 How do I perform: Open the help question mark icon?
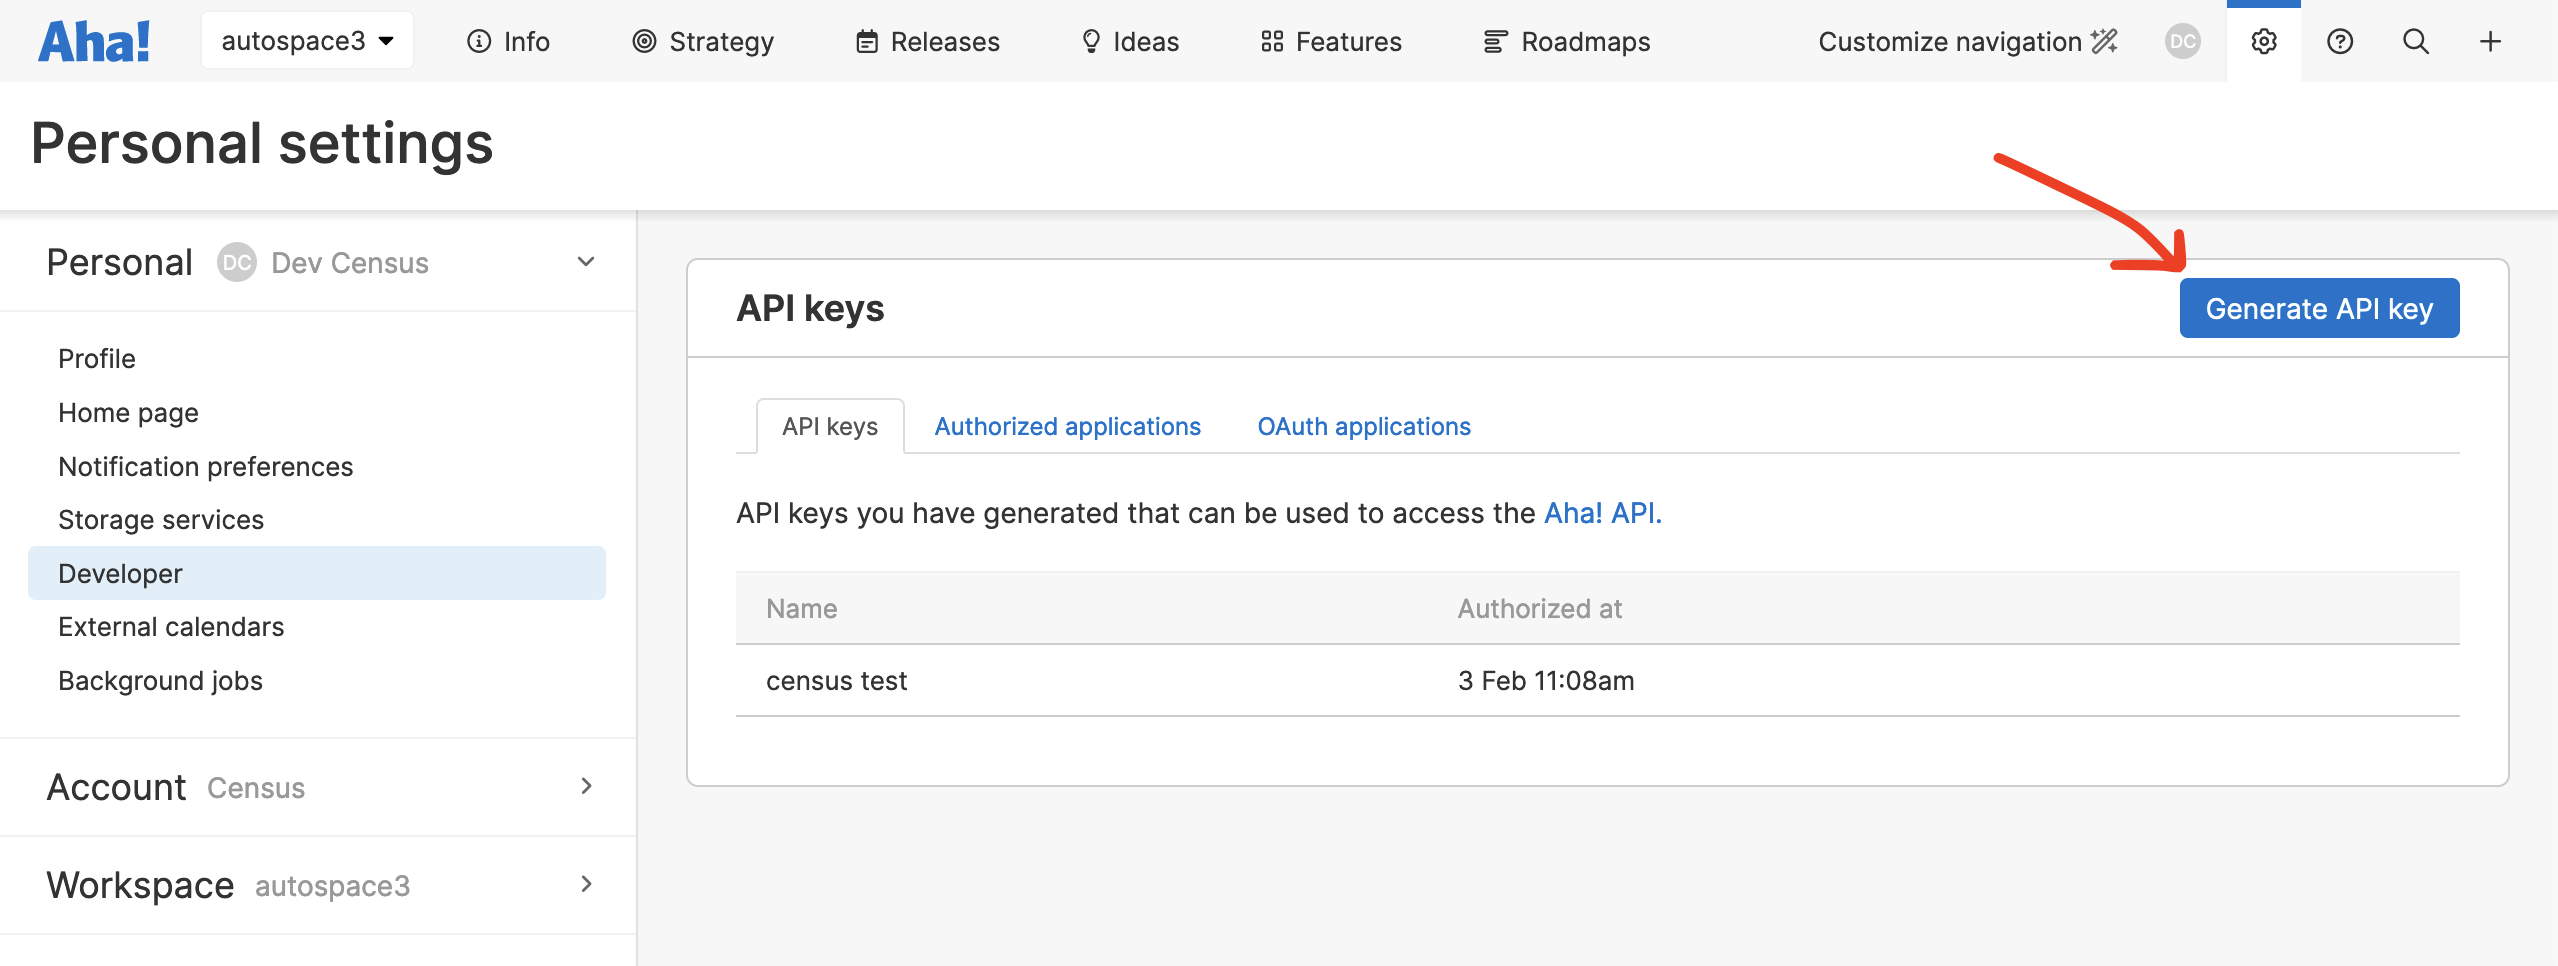2339,42
